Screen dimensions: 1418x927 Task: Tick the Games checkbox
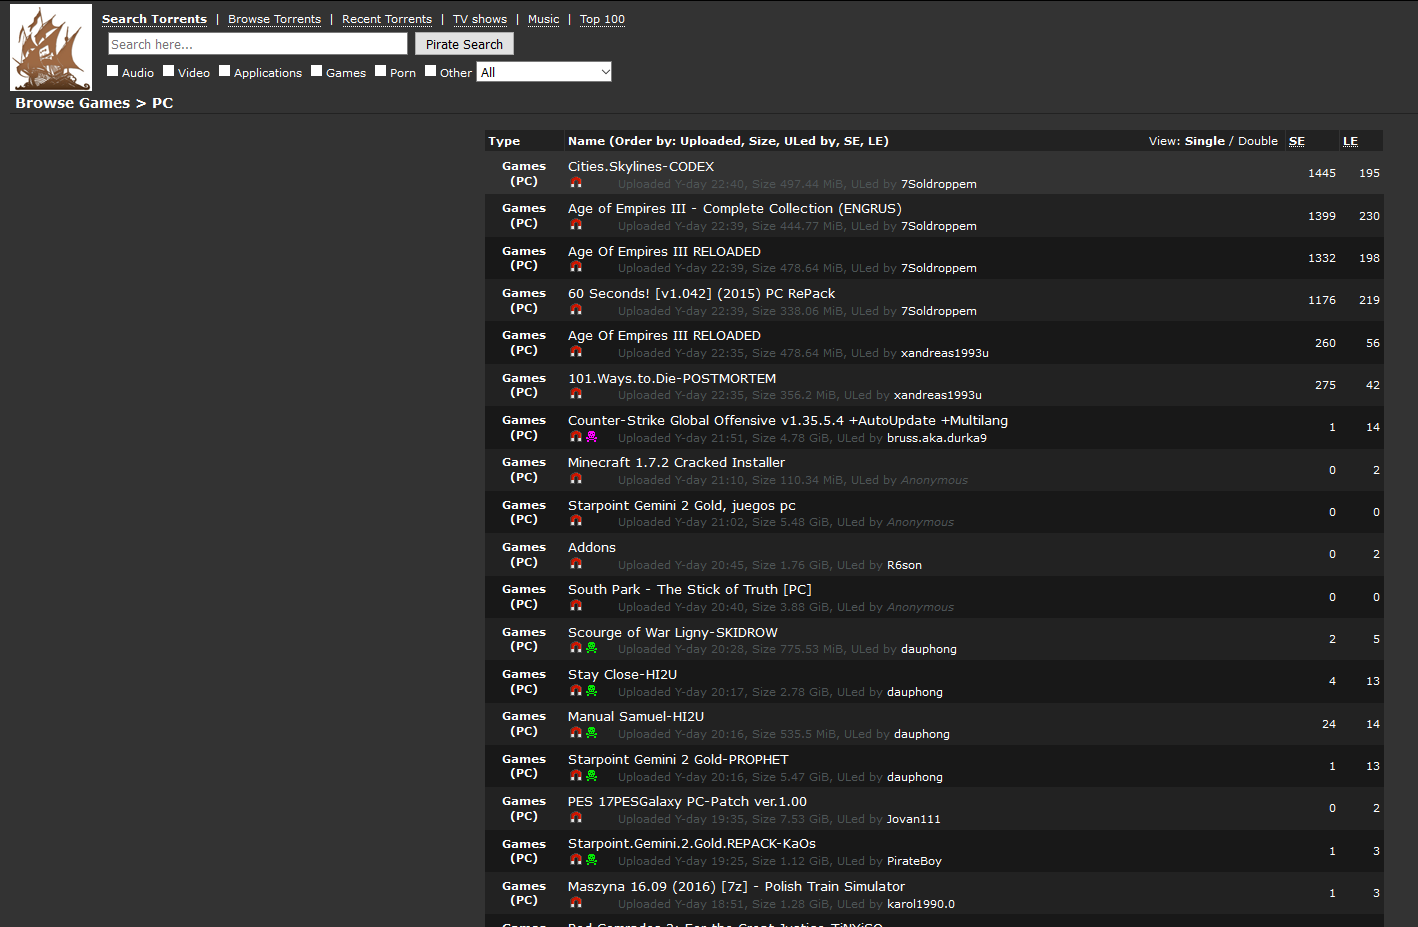coord(317,71)
